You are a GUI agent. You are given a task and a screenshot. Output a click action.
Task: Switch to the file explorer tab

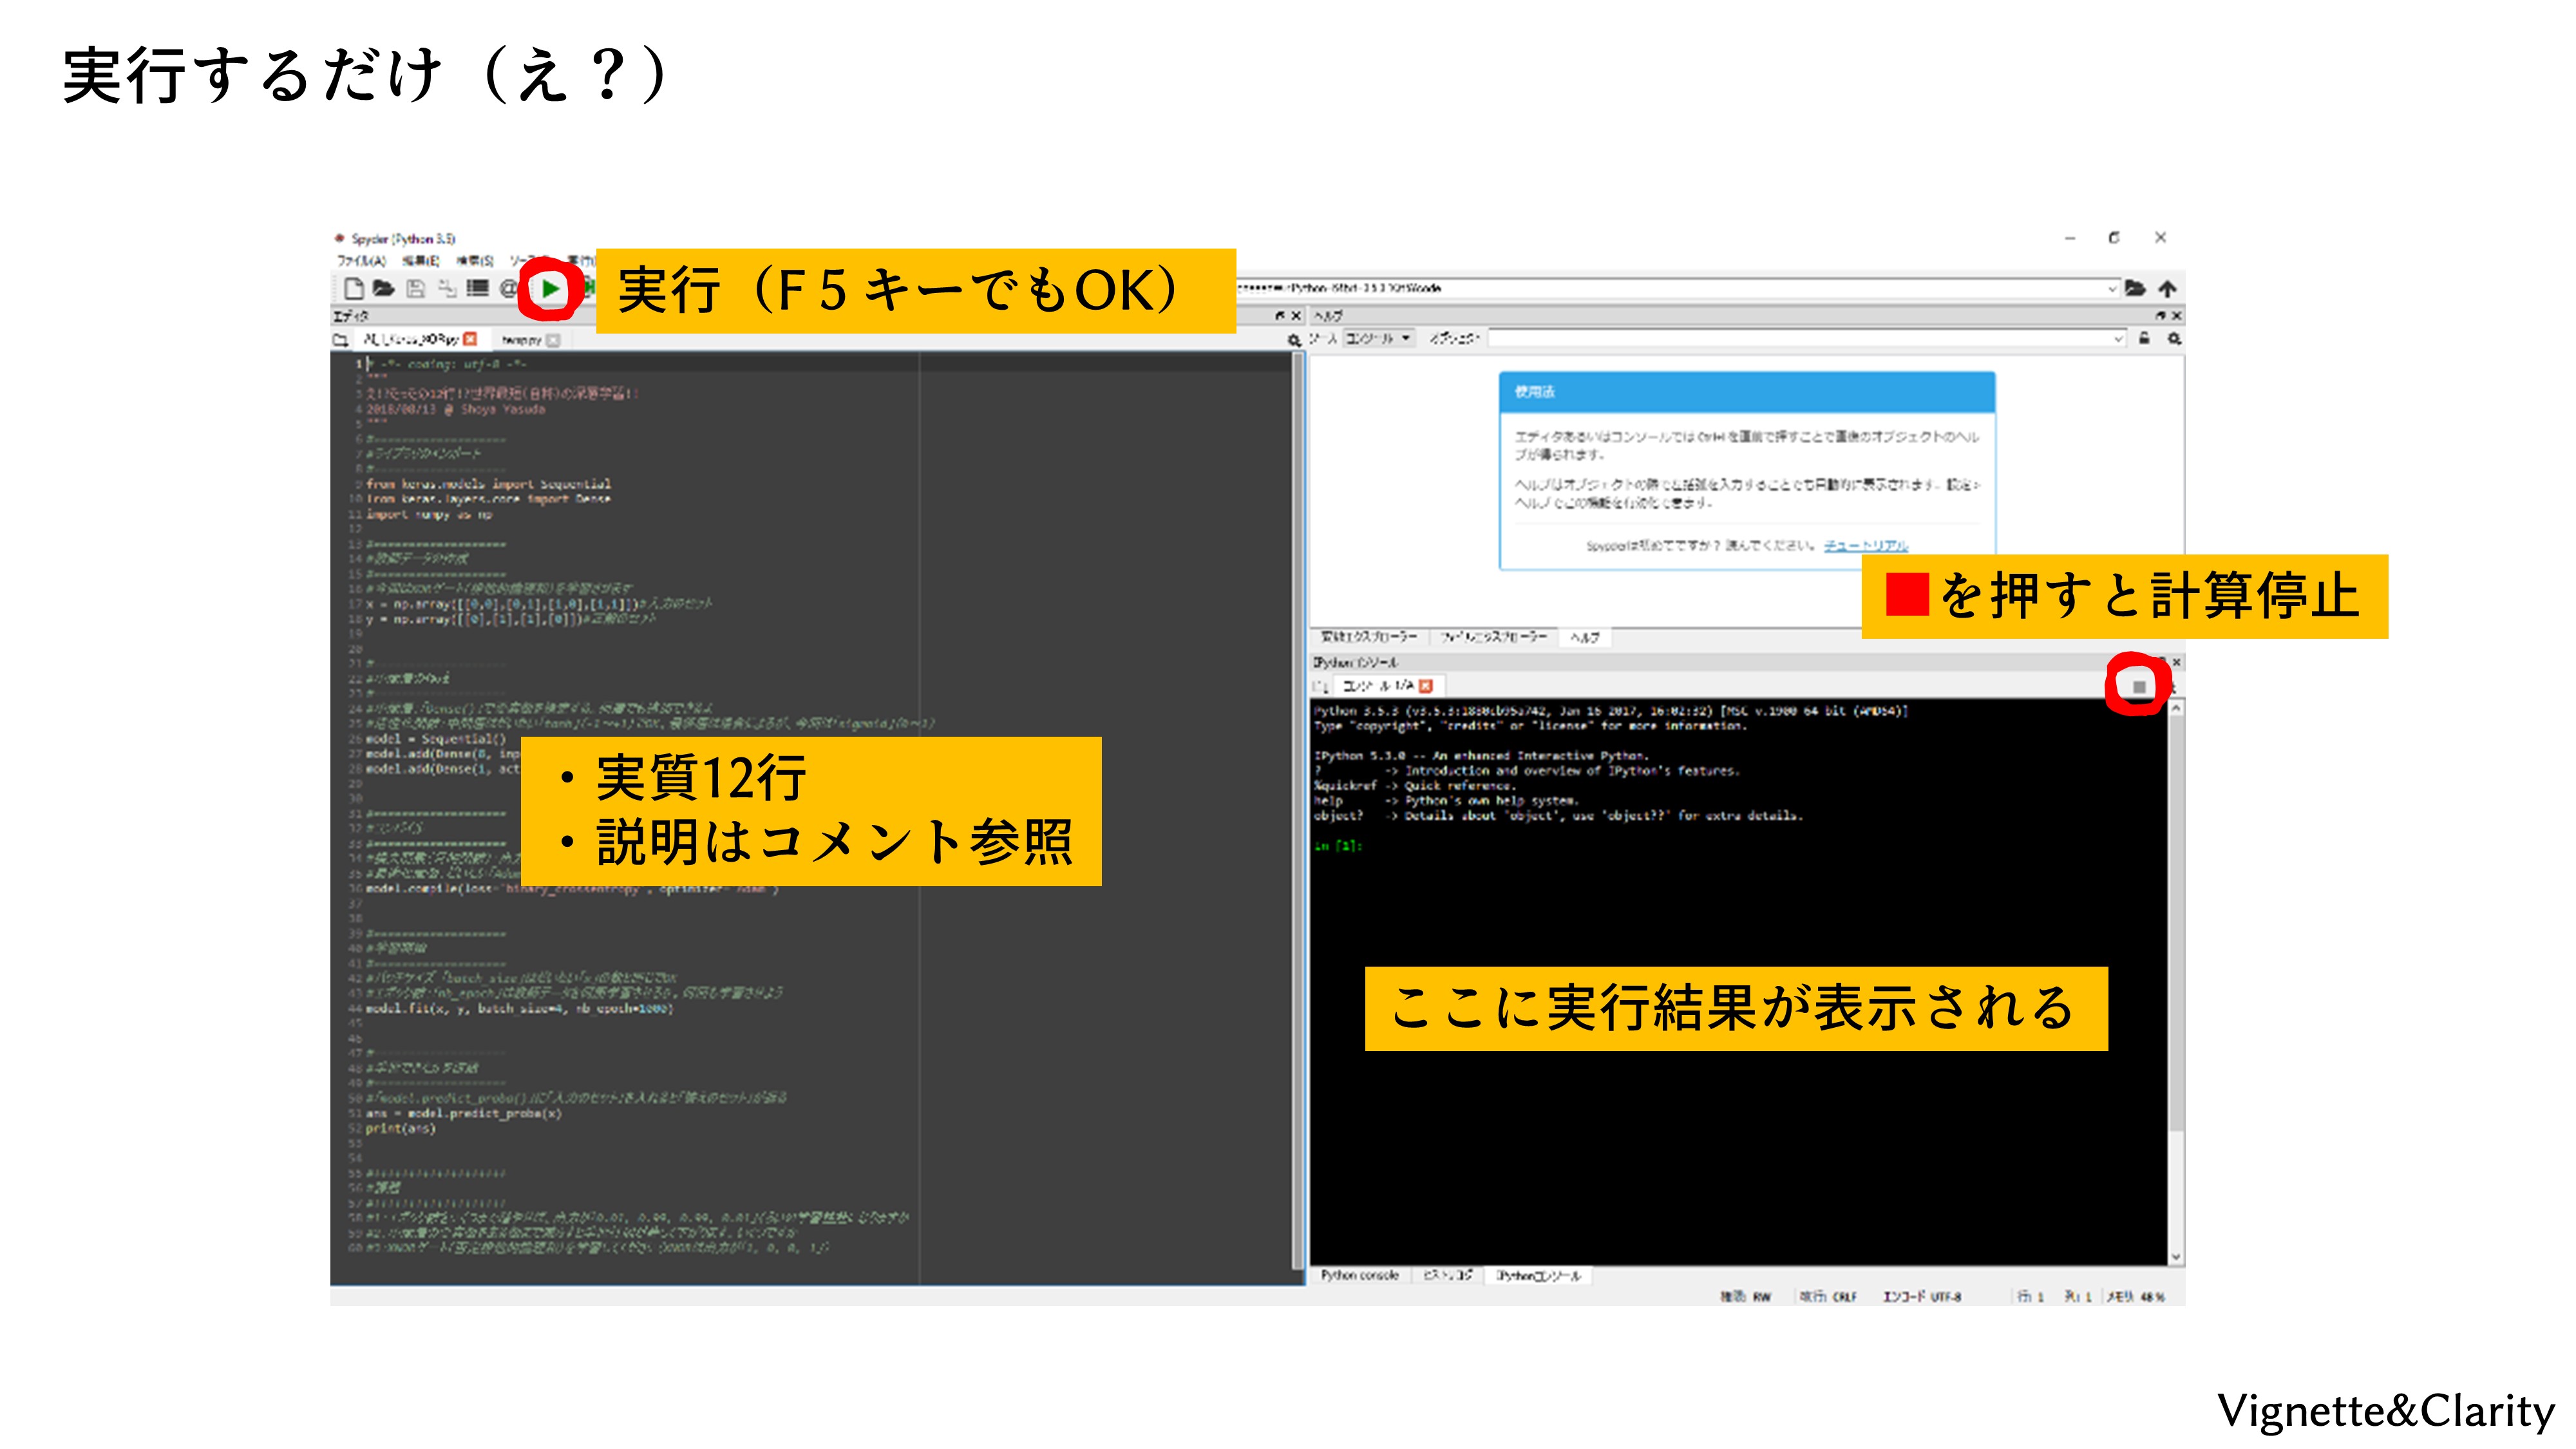point(1493,637)
